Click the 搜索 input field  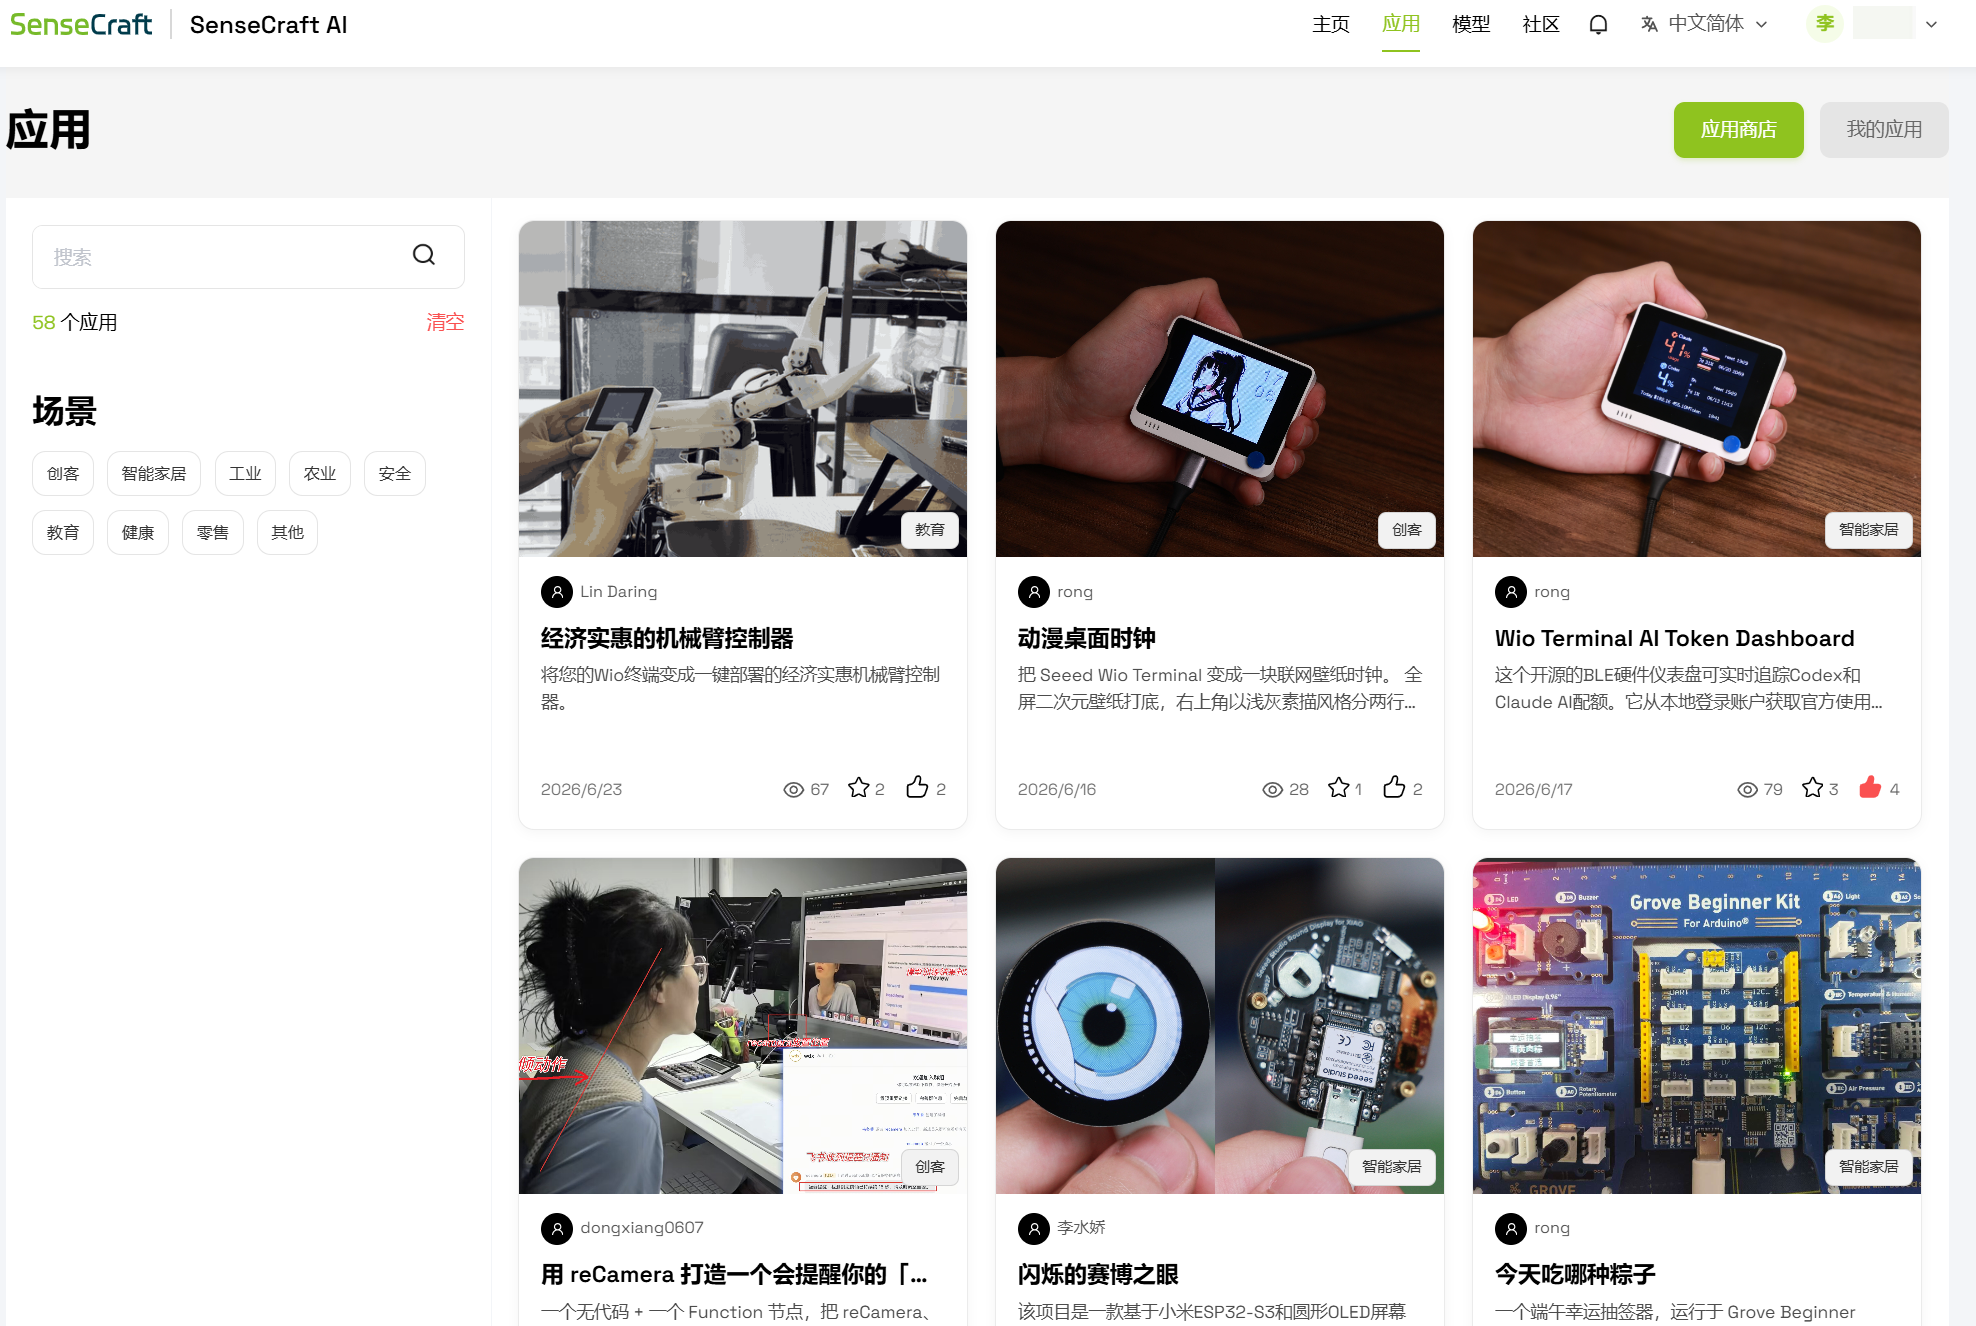tap(248, 257)
